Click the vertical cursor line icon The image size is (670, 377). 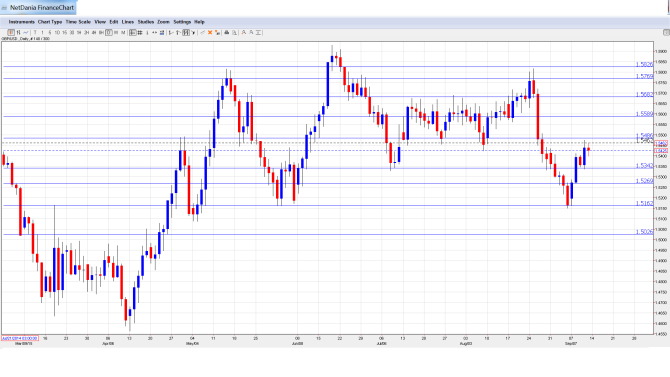point(147,32)
